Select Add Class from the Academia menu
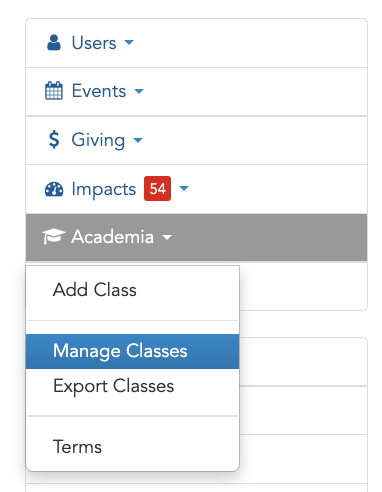 pyautogui.click(x=95, y=289)
